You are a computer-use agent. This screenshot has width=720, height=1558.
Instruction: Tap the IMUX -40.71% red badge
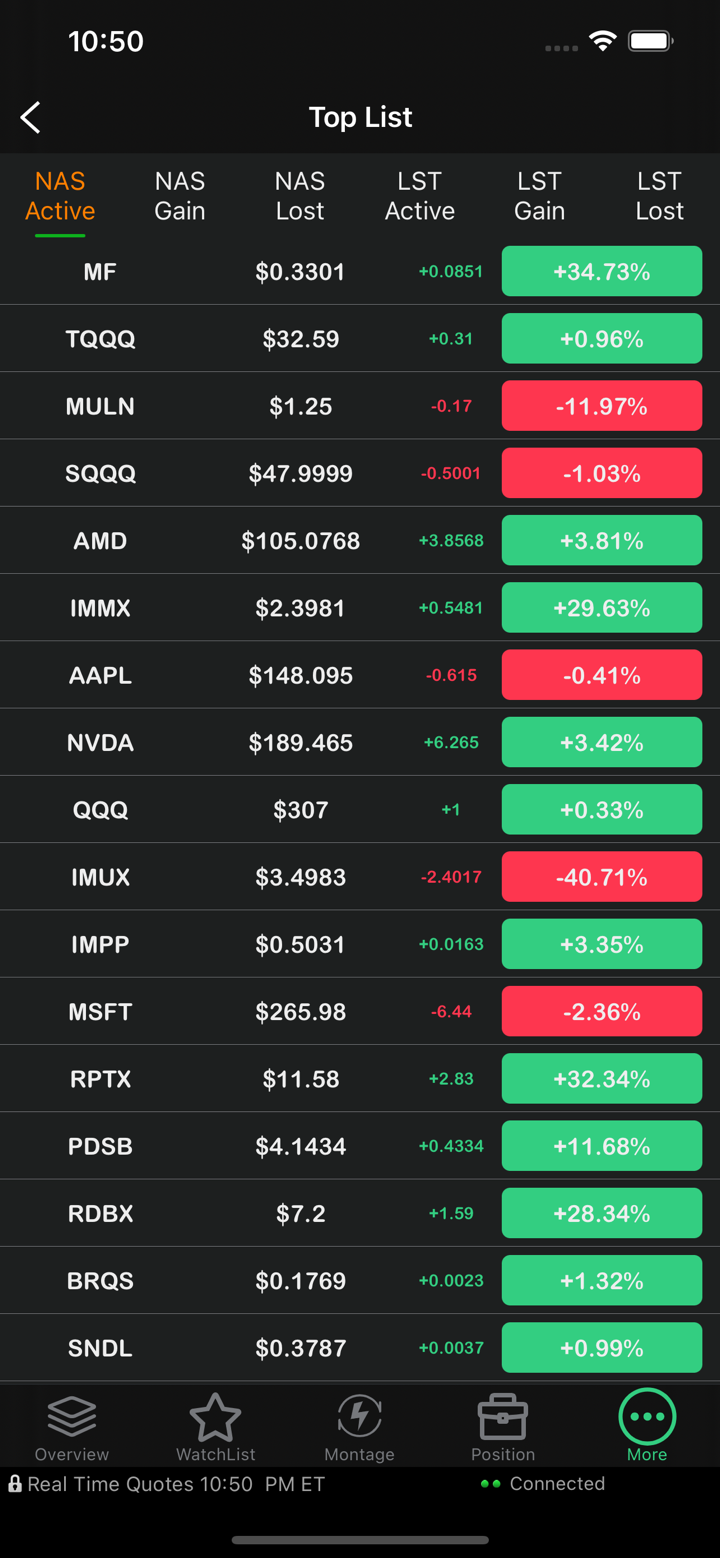click(x=602, y=877)
